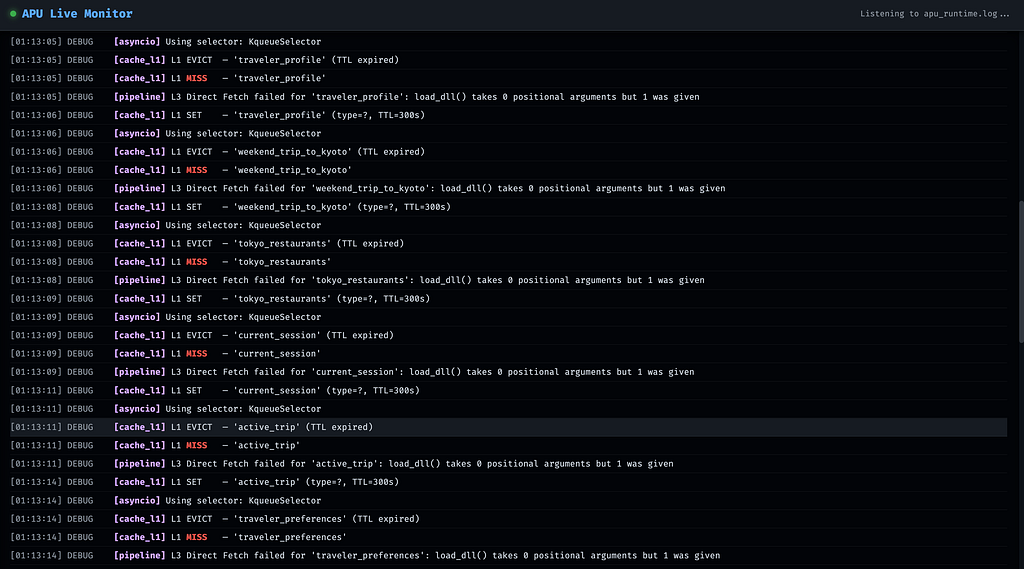Select the L1 SET 'current_session' line
1024x569 pixels.
pyautogui.click(x=508, y=391)
